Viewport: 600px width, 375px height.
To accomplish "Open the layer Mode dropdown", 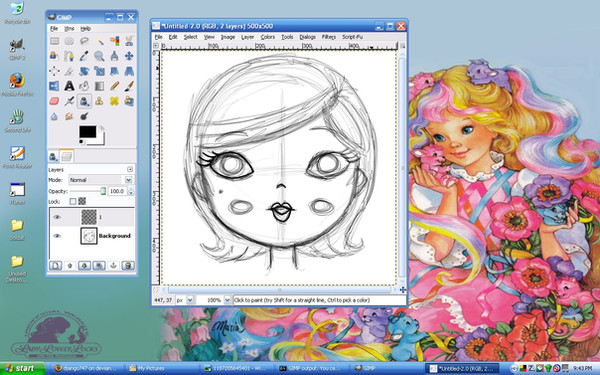I will point(101,180).
